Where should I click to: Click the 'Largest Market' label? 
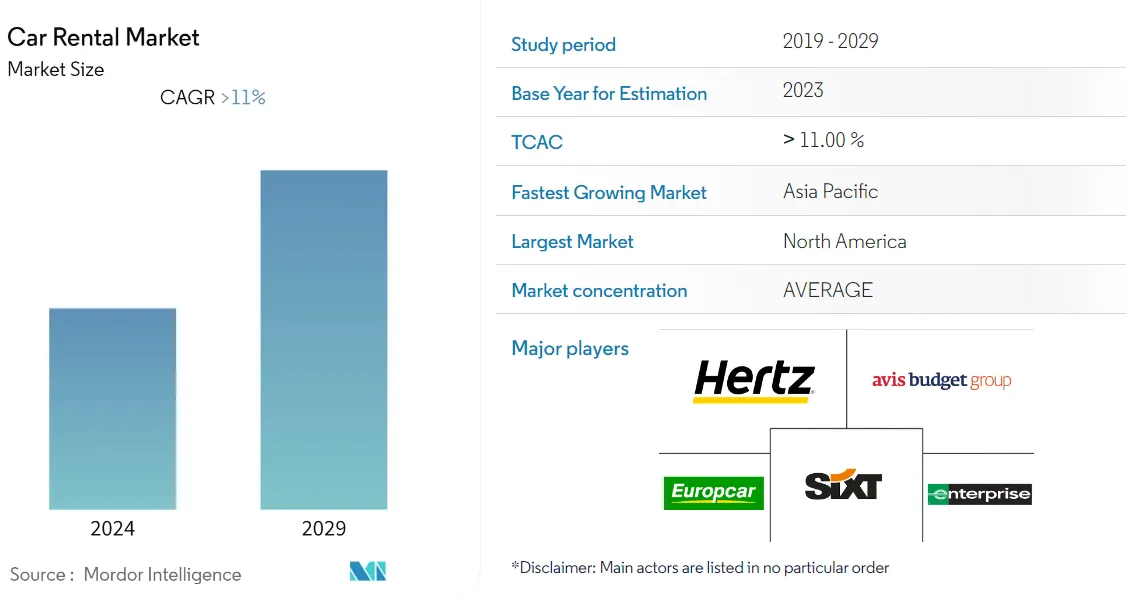tap(572, 242)
